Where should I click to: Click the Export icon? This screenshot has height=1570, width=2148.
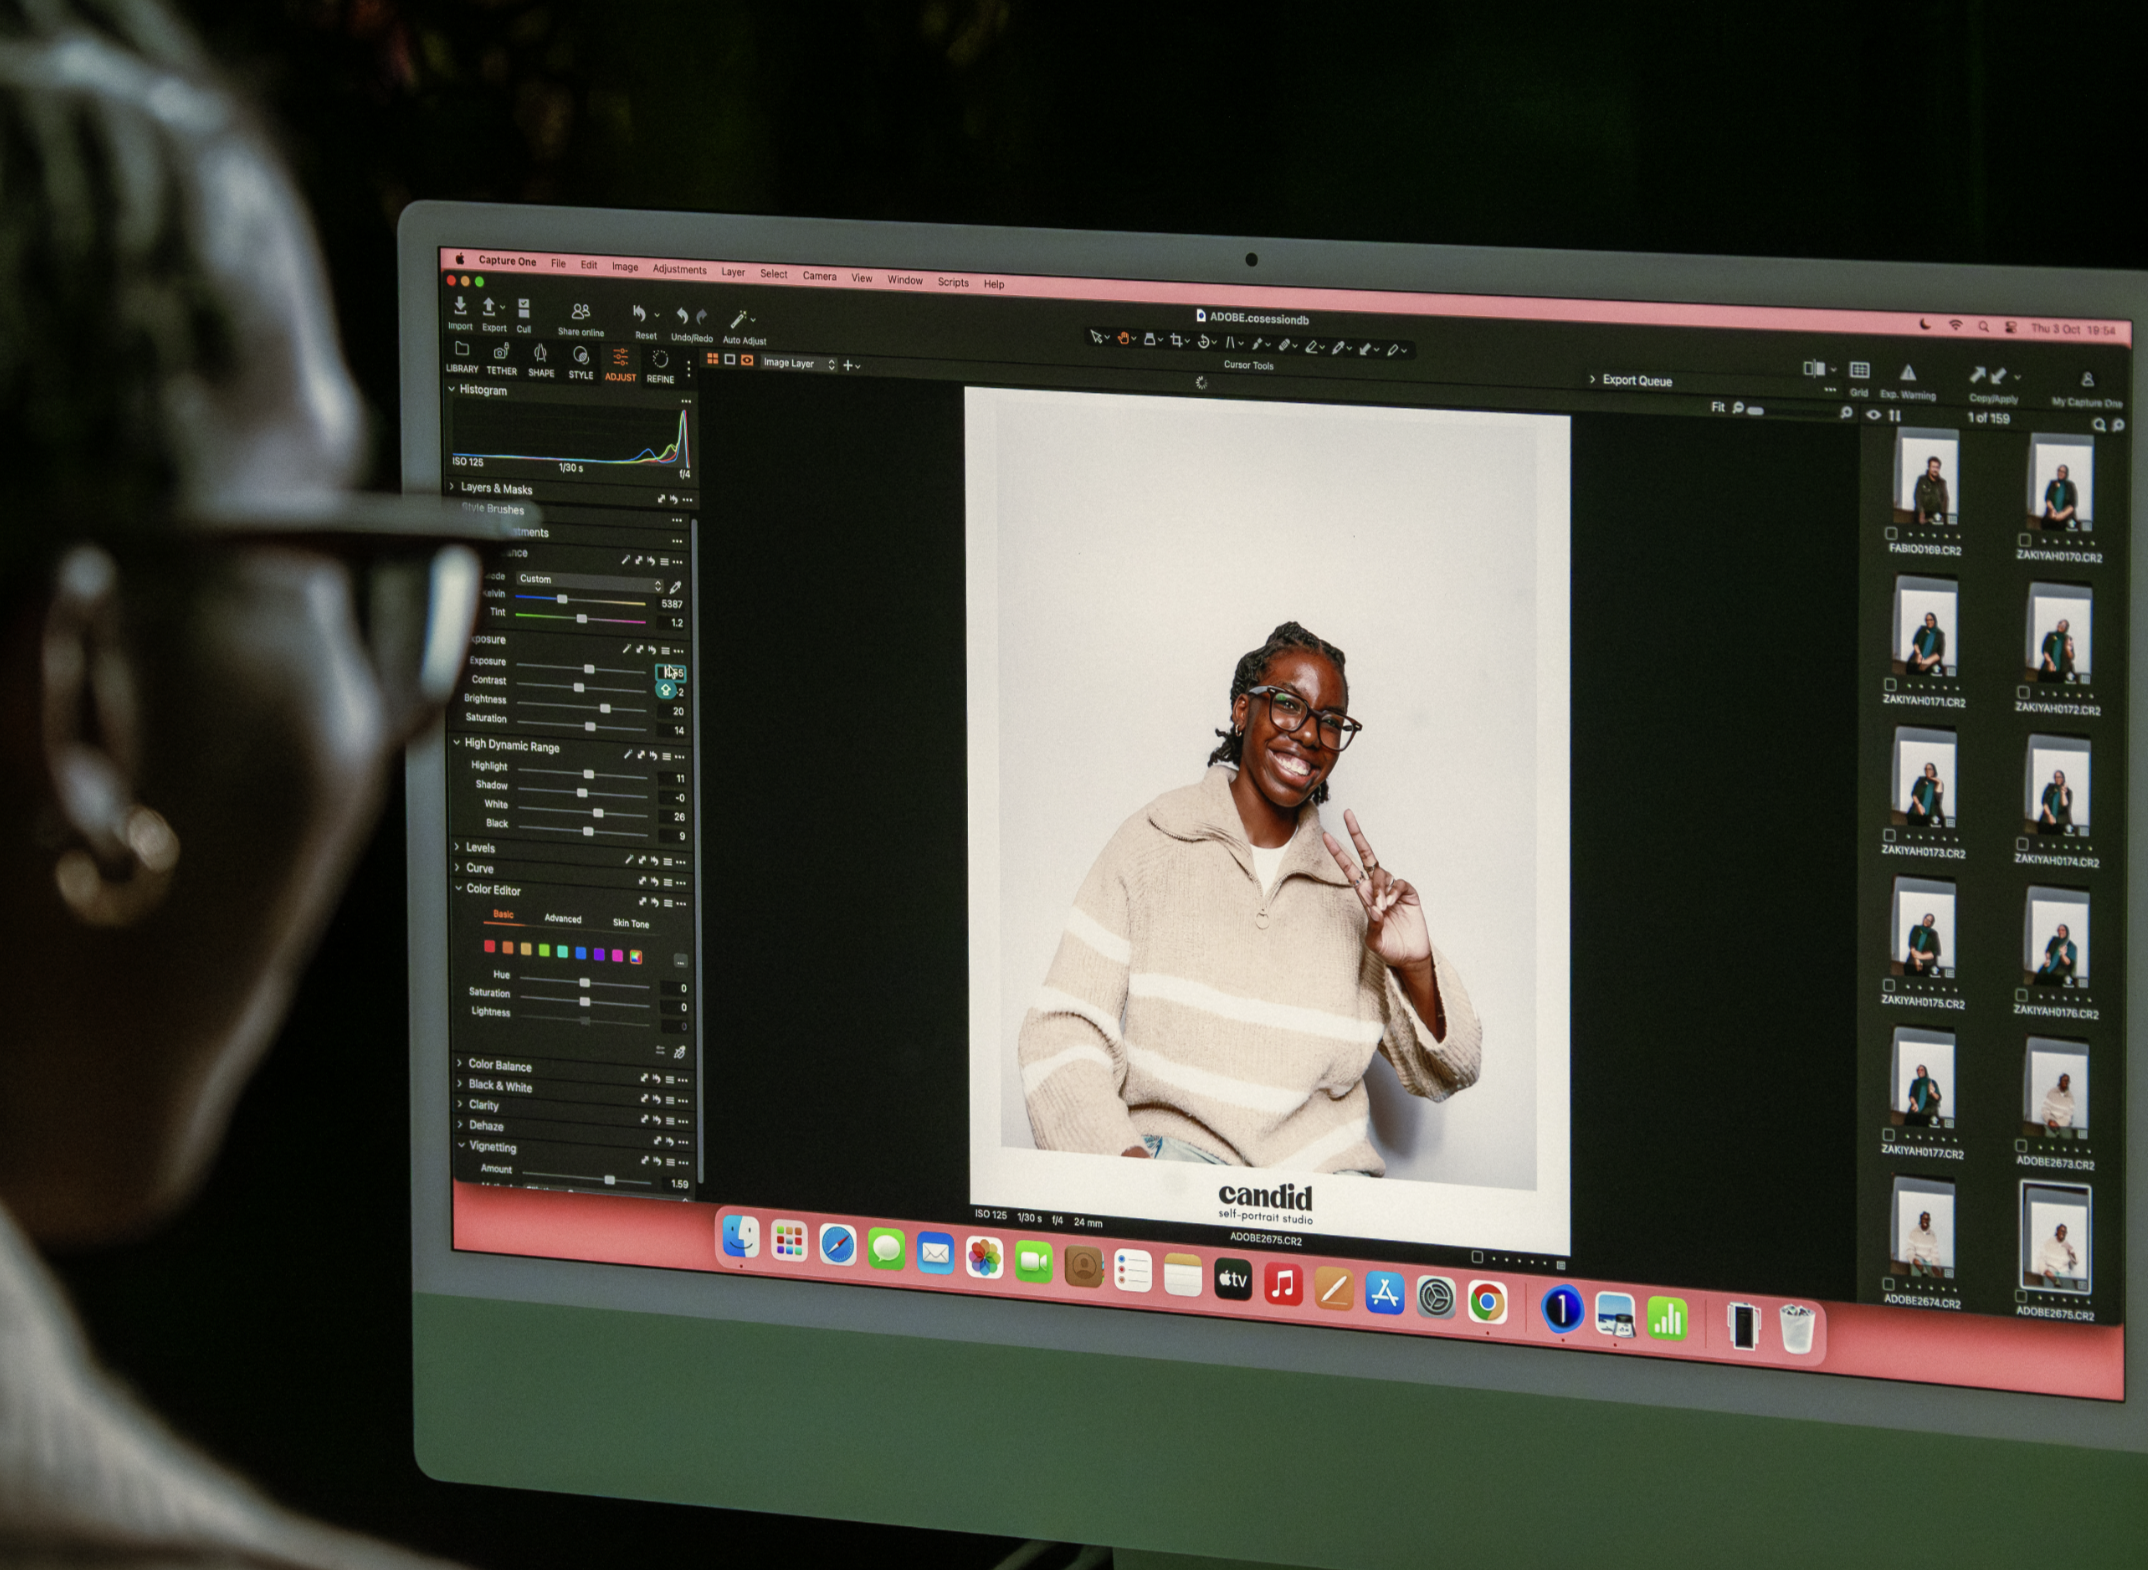click(x=490, y=307)
